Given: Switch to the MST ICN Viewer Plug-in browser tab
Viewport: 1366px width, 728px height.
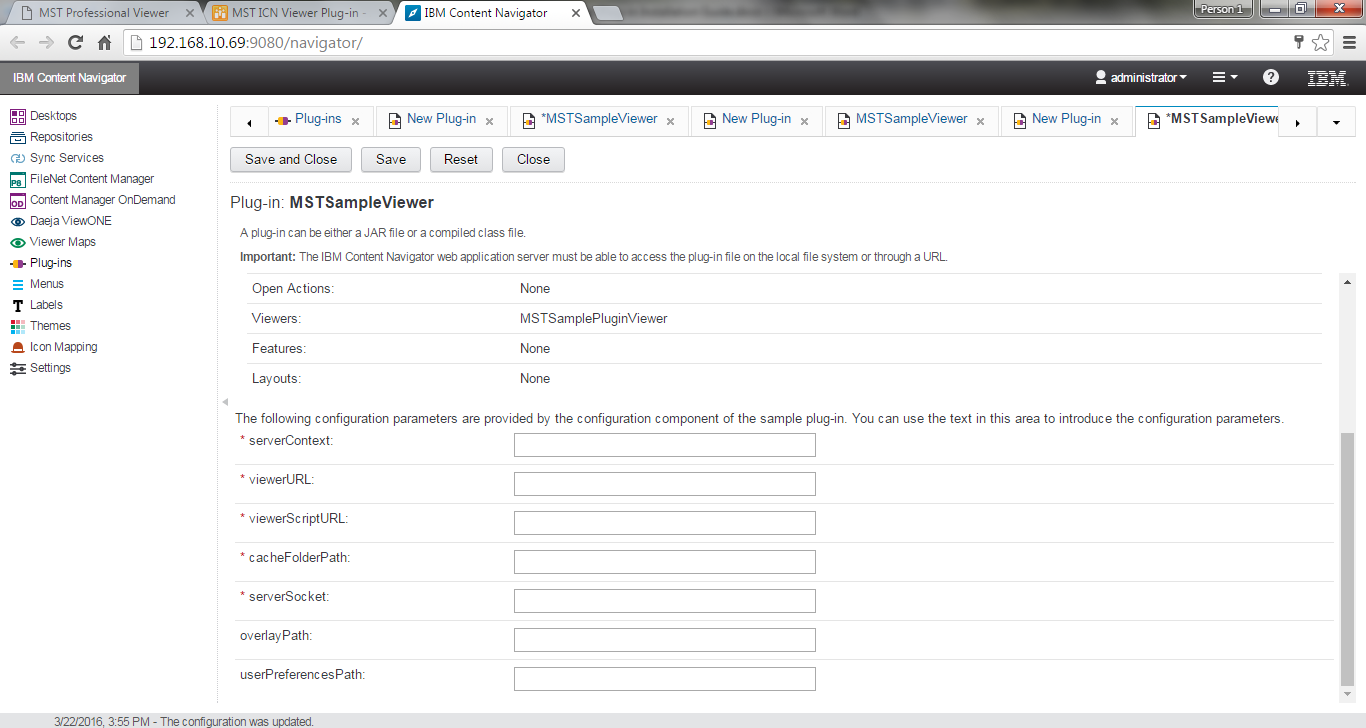Looking at the screenshot, I should [x=299, y=13].
